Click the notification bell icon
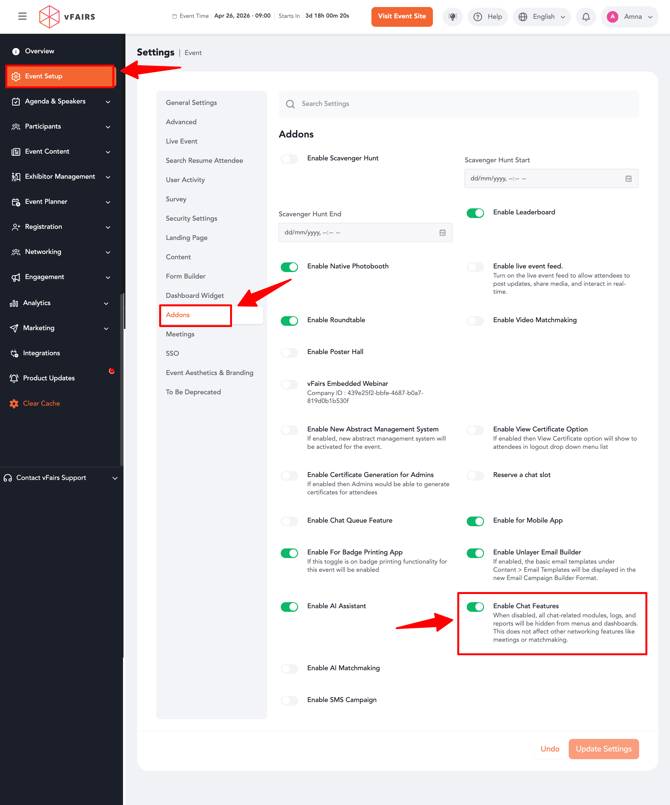670x805 pixels. 586,17
